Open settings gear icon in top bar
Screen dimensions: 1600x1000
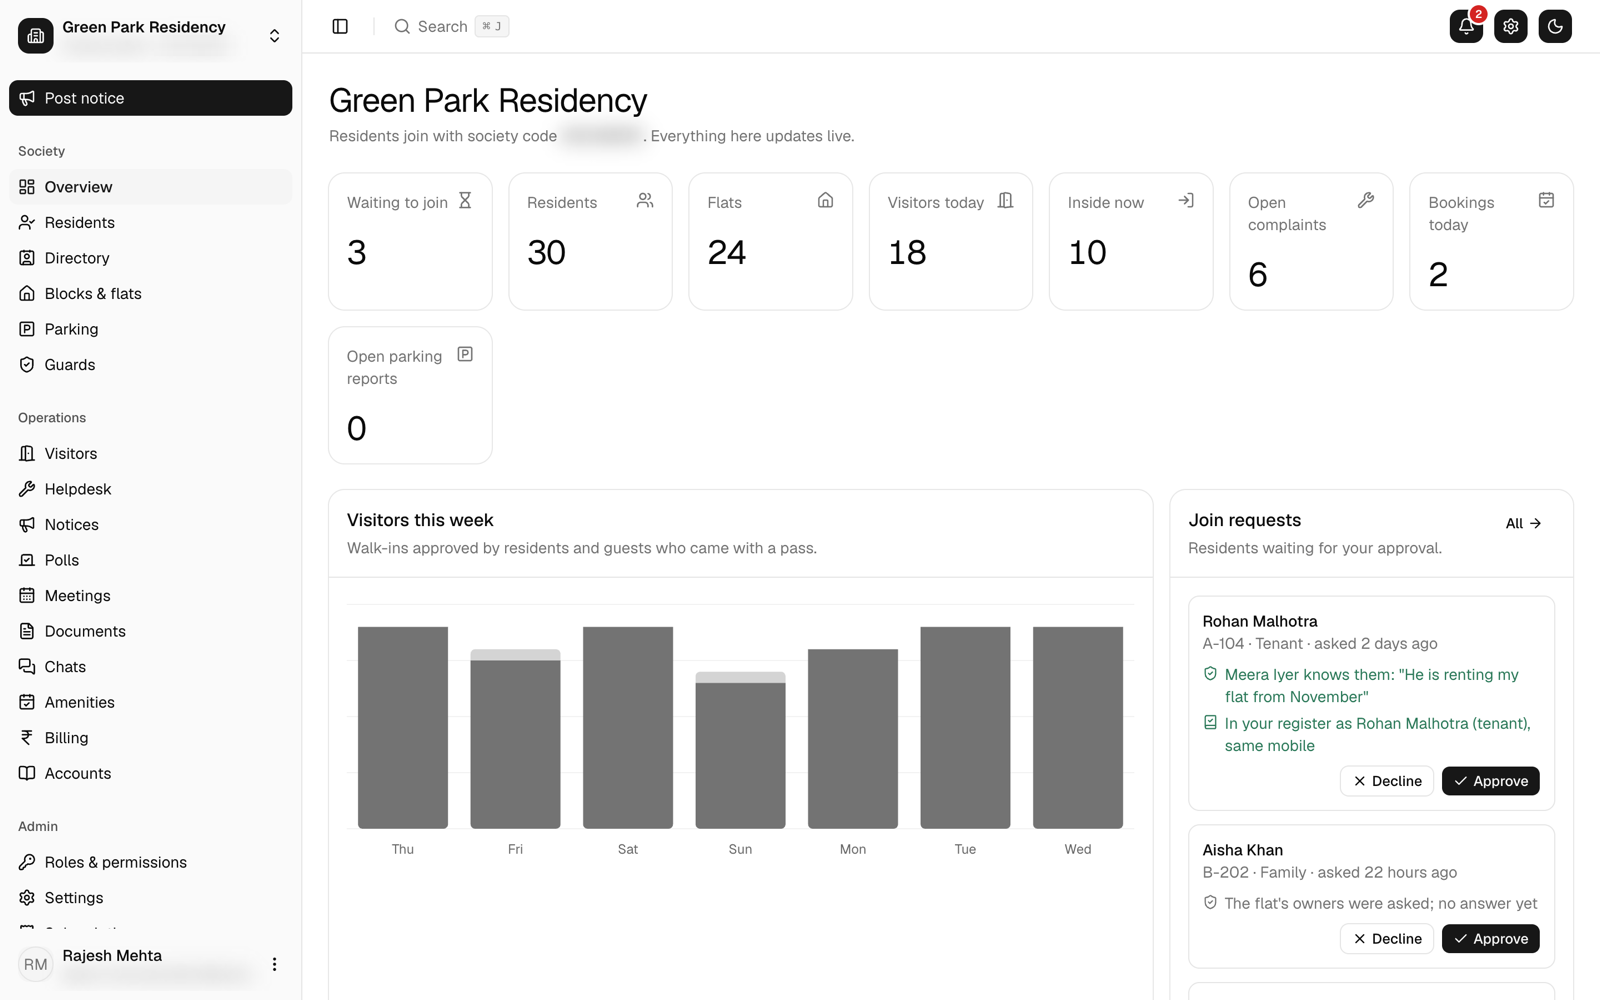pos(1510,27)
